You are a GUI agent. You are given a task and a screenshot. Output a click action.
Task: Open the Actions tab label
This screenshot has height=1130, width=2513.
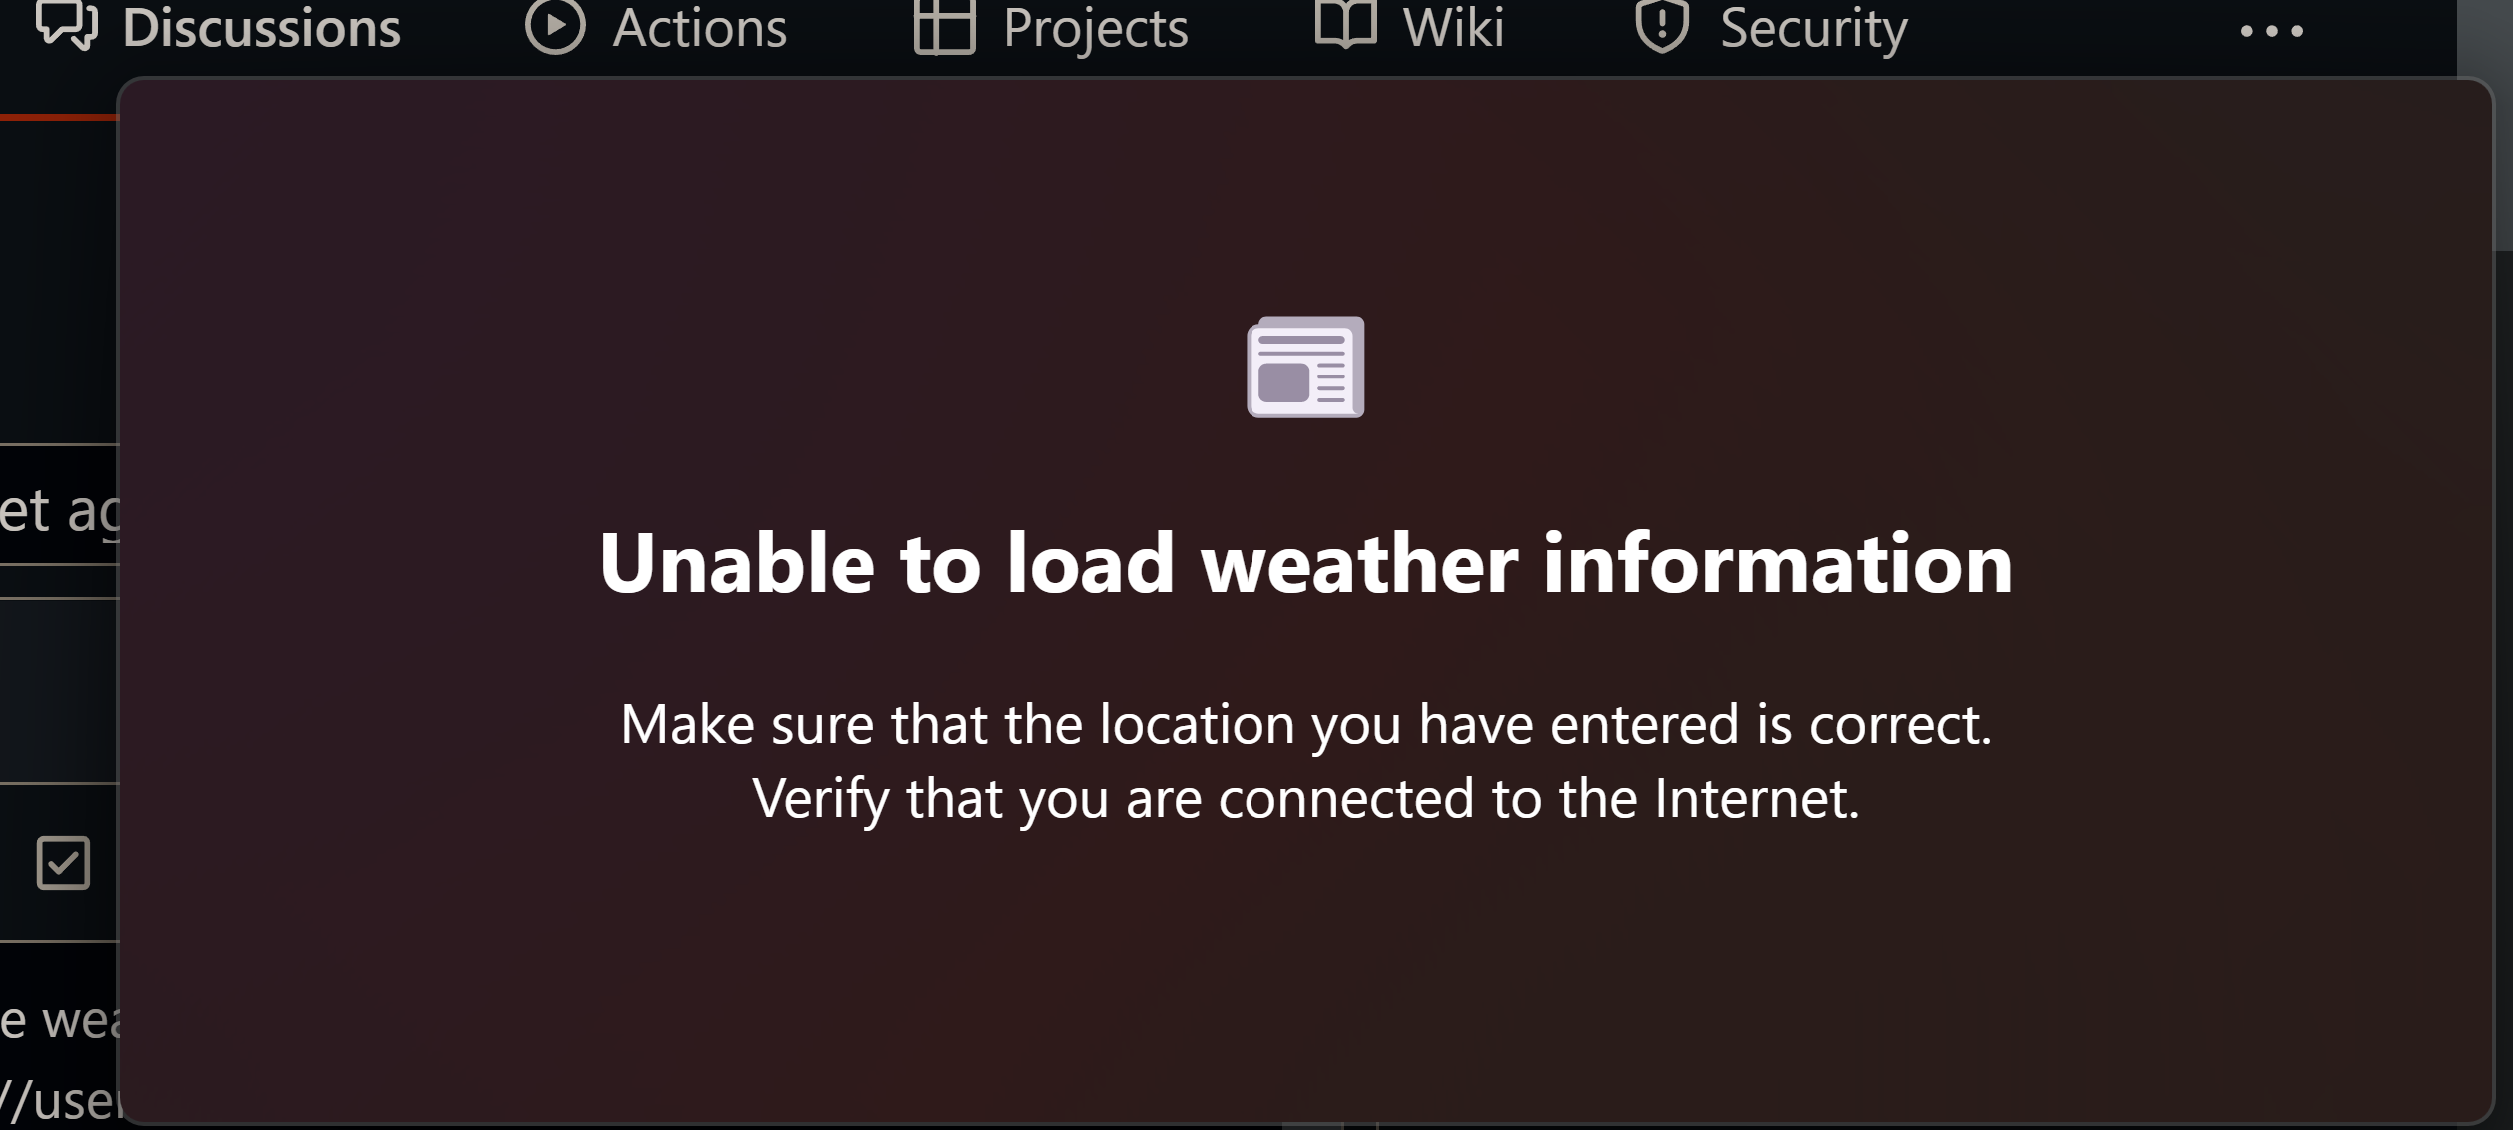pos(699,28)
